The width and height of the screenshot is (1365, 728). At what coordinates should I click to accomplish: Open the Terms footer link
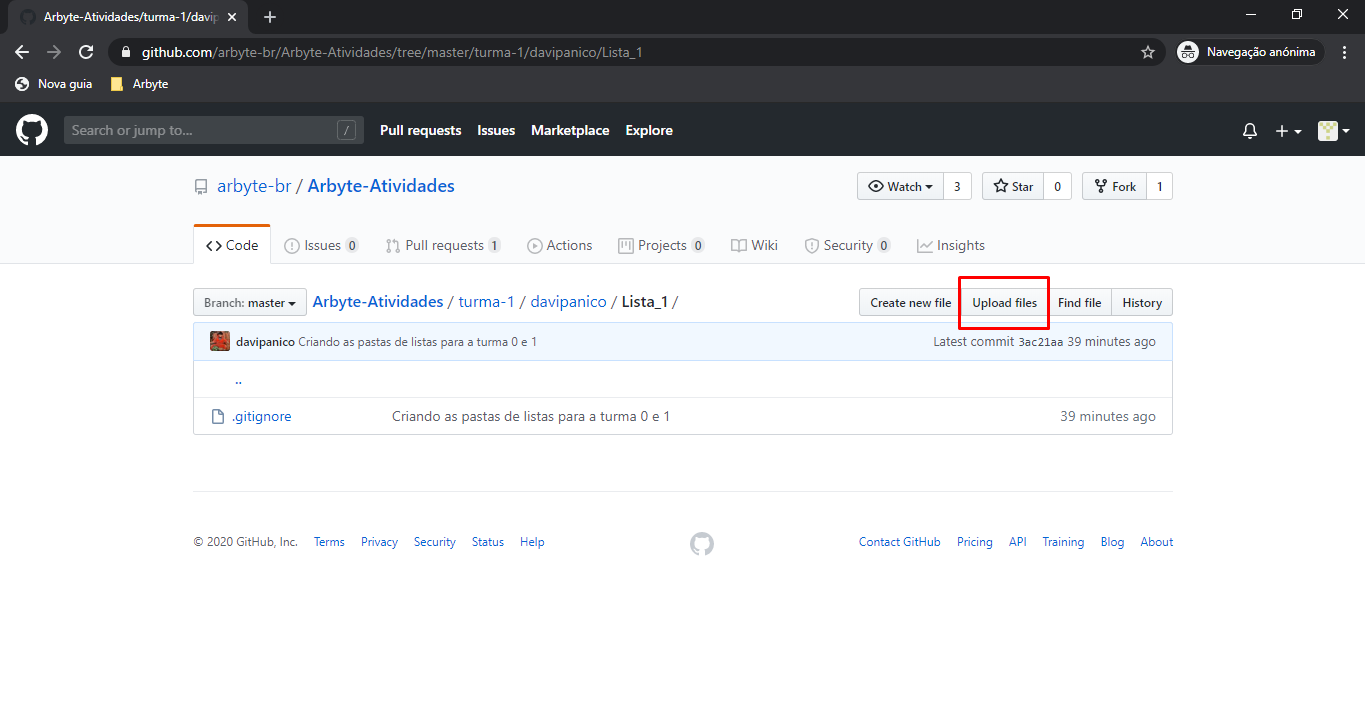(329, 542)
